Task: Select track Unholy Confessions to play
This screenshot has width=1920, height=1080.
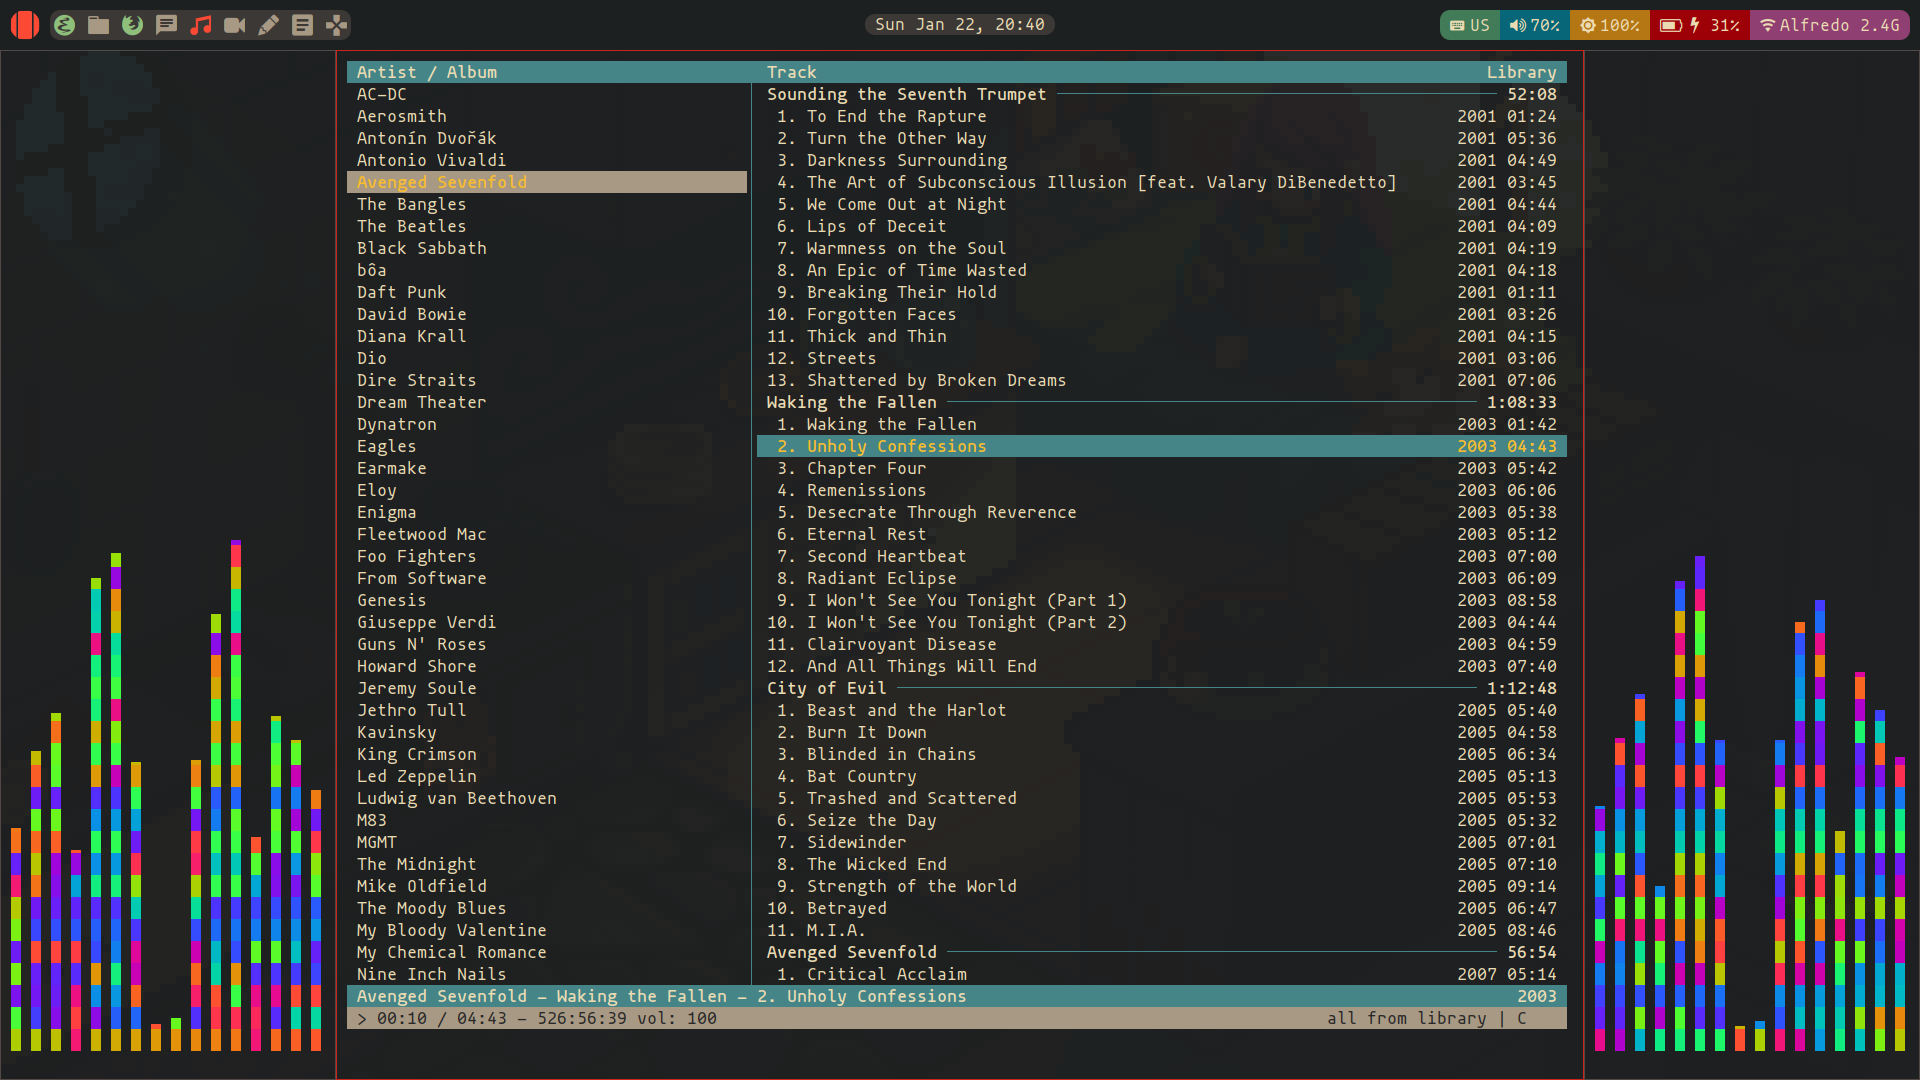Action: tap(895, 446)
